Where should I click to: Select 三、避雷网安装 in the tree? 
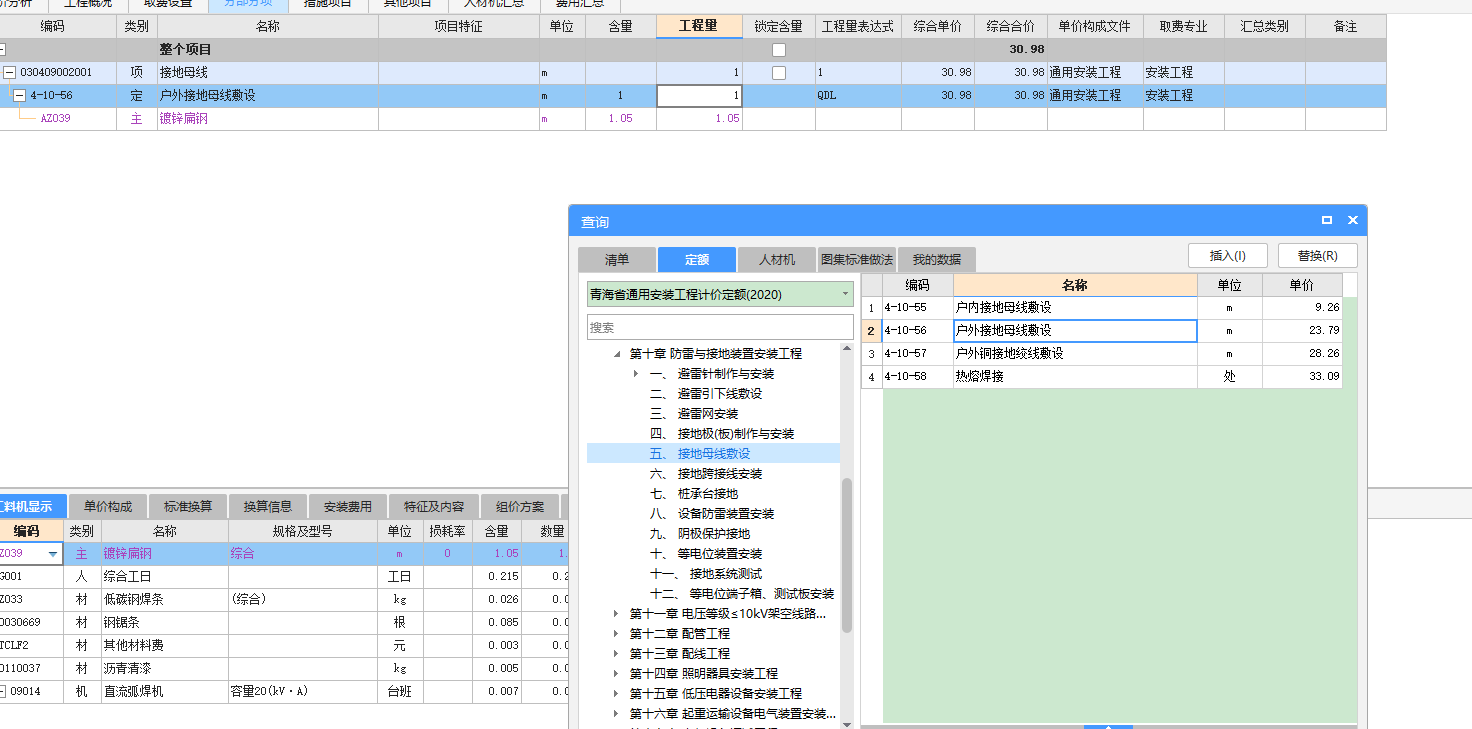693,414
